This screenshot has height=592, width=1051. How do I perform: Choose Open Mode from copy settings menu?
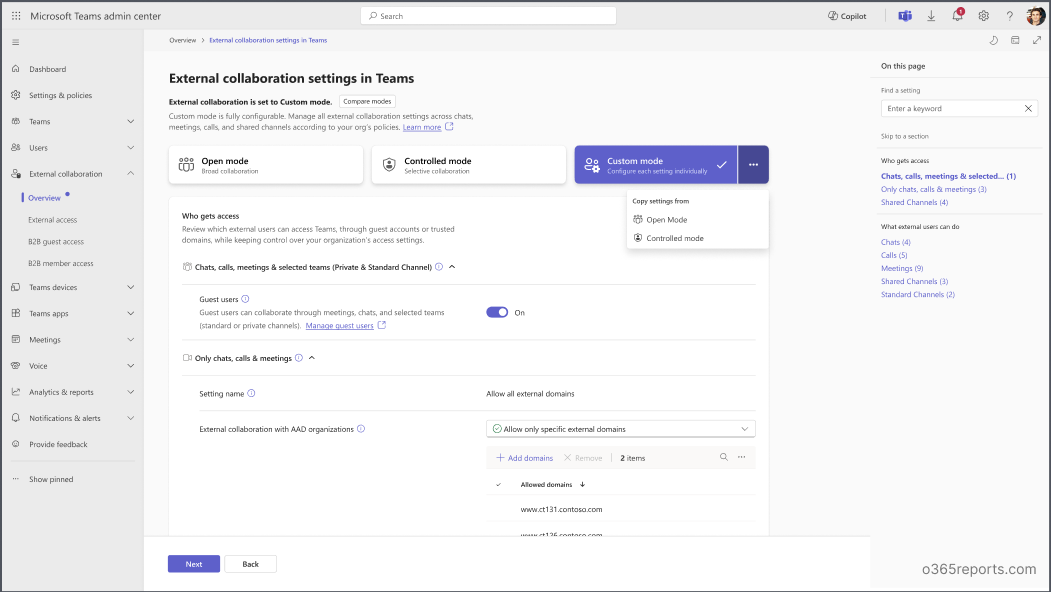pos(666,219)
